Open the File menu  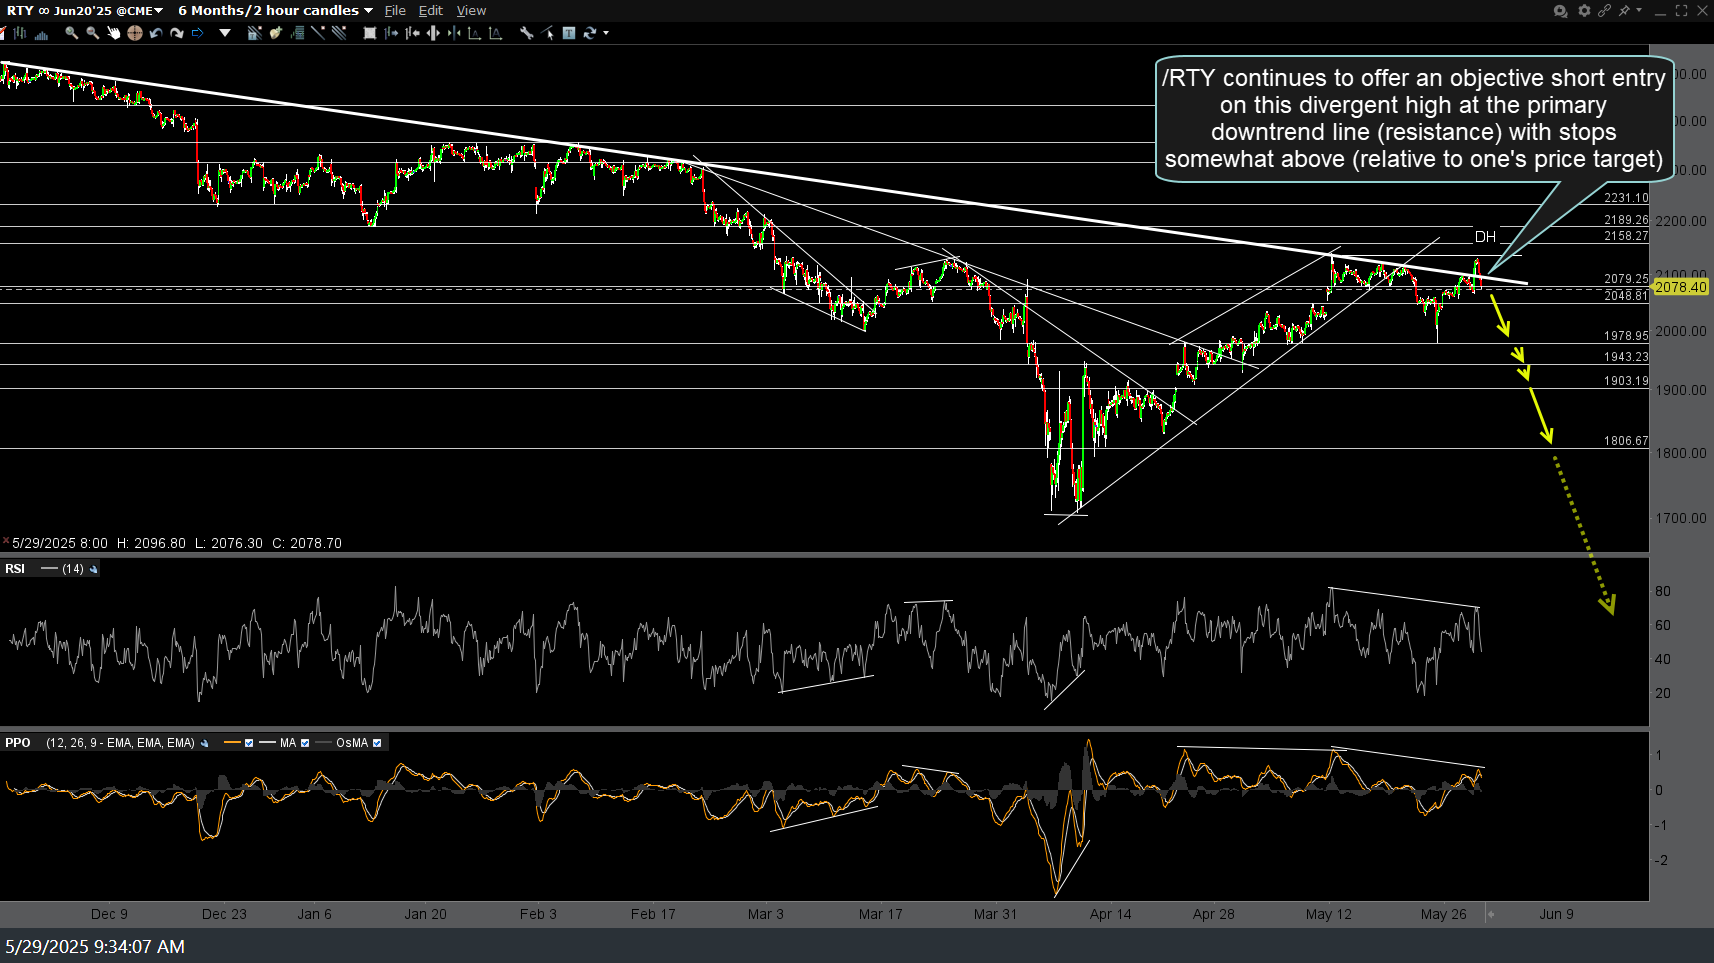point(395,10)
